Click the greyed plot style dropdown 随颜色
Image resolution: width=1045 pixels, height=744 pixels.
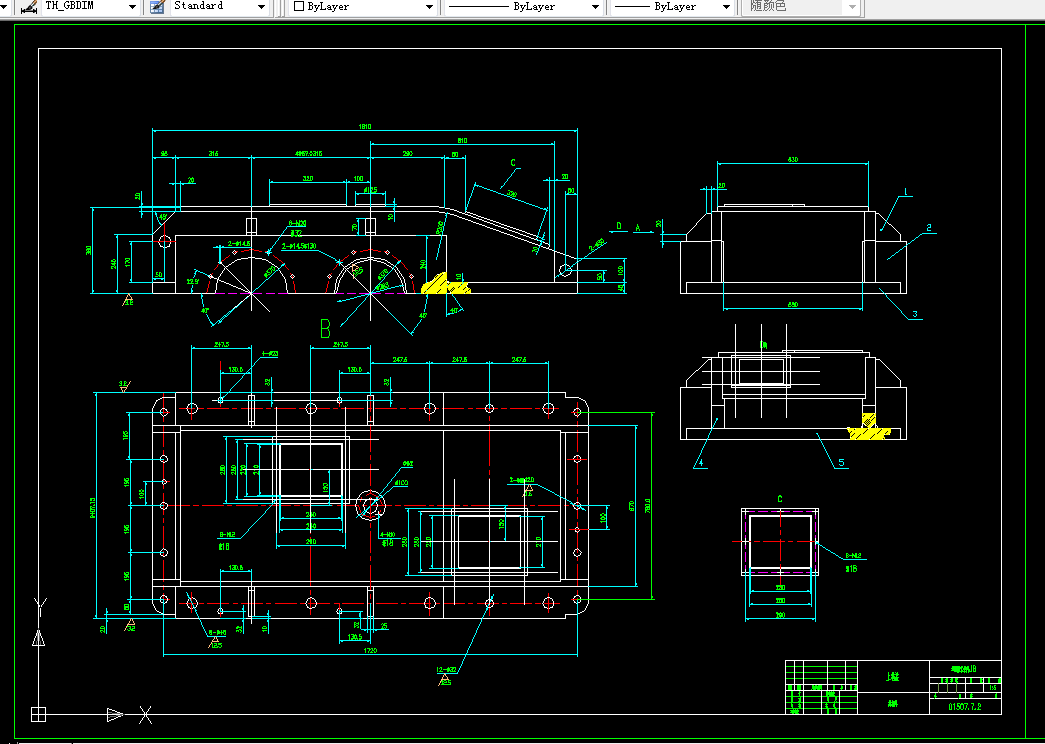click(x=802, y=7)
